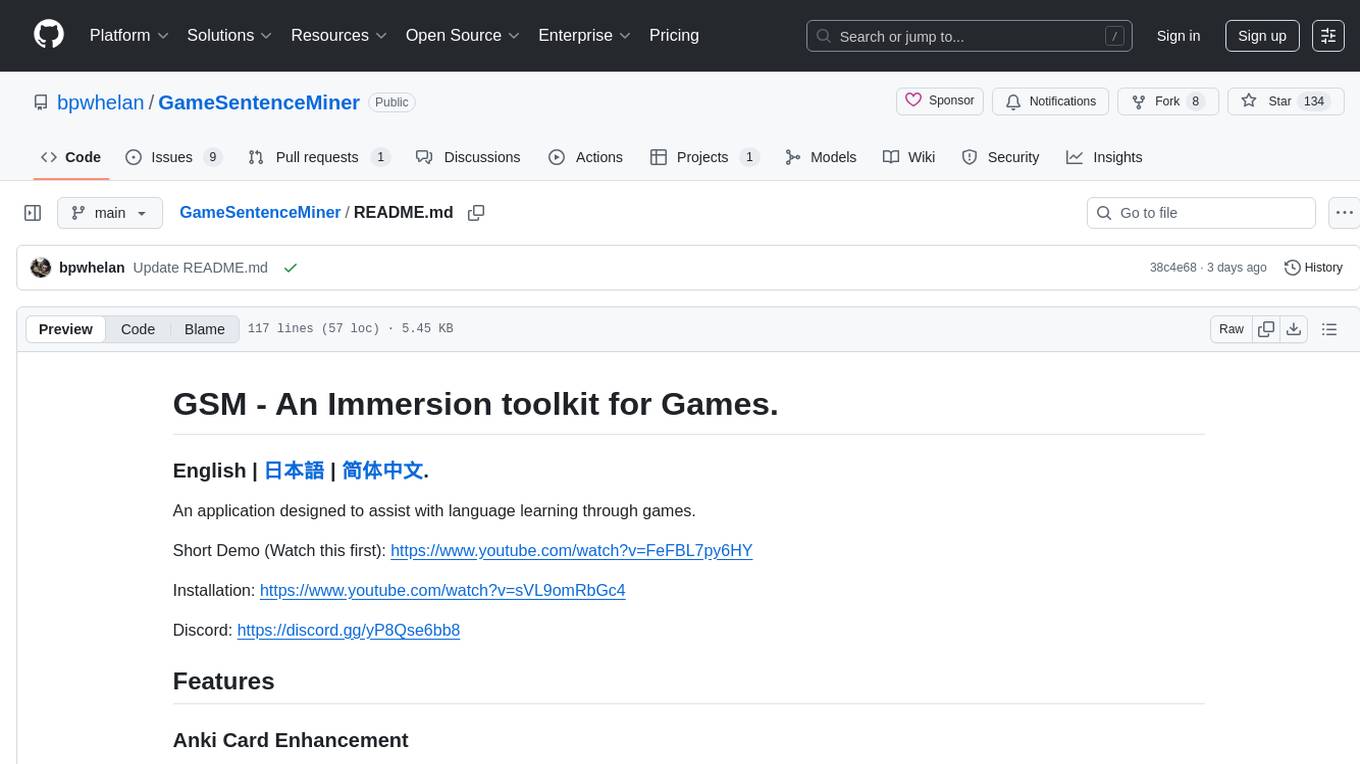The width and height of the screenshot is (1360, 764).
Task: Open the file History
Action: (1313, 267)
